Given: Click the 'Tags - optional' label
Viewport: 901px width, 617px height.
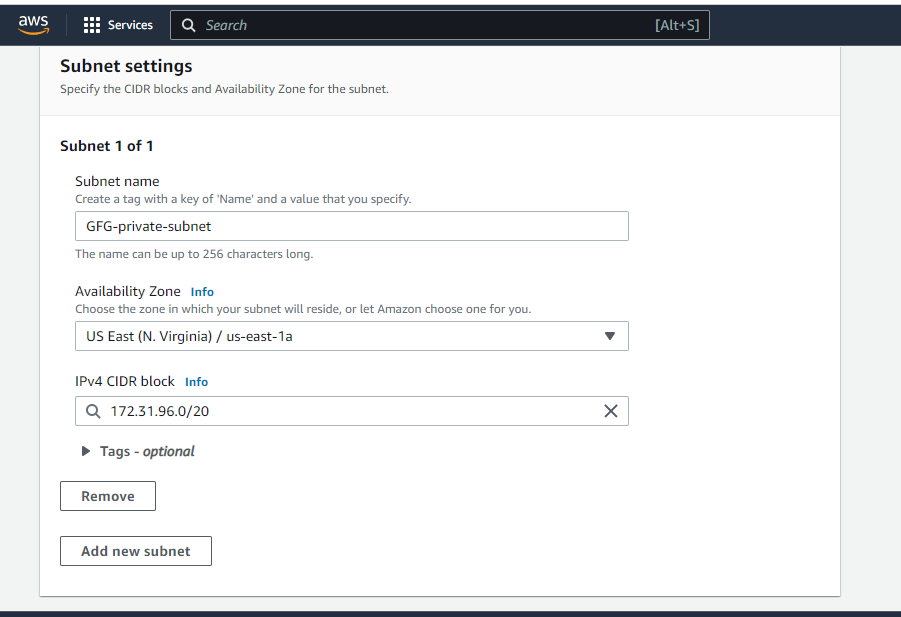Looking at the screenshot, I should tap(147, 451).
